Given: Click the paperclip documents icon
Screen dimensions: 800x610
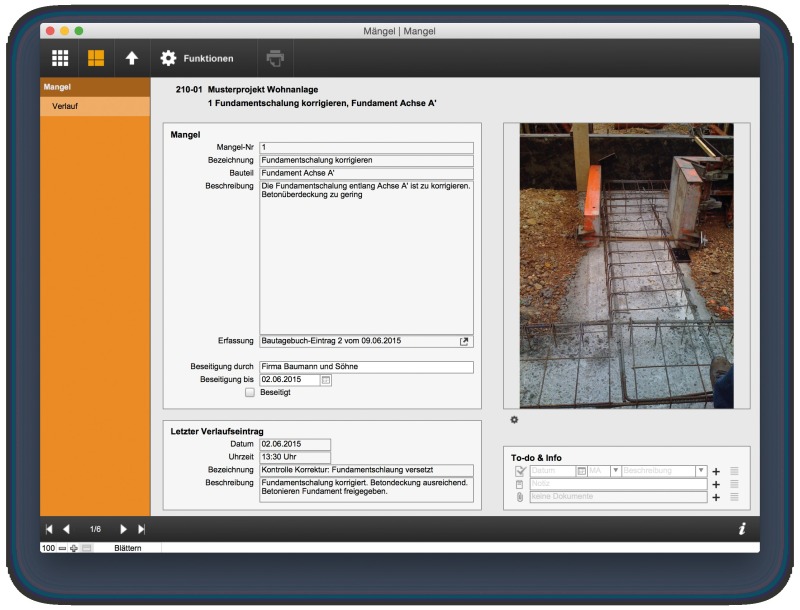Looking at the screenshot, I should 519,497.
